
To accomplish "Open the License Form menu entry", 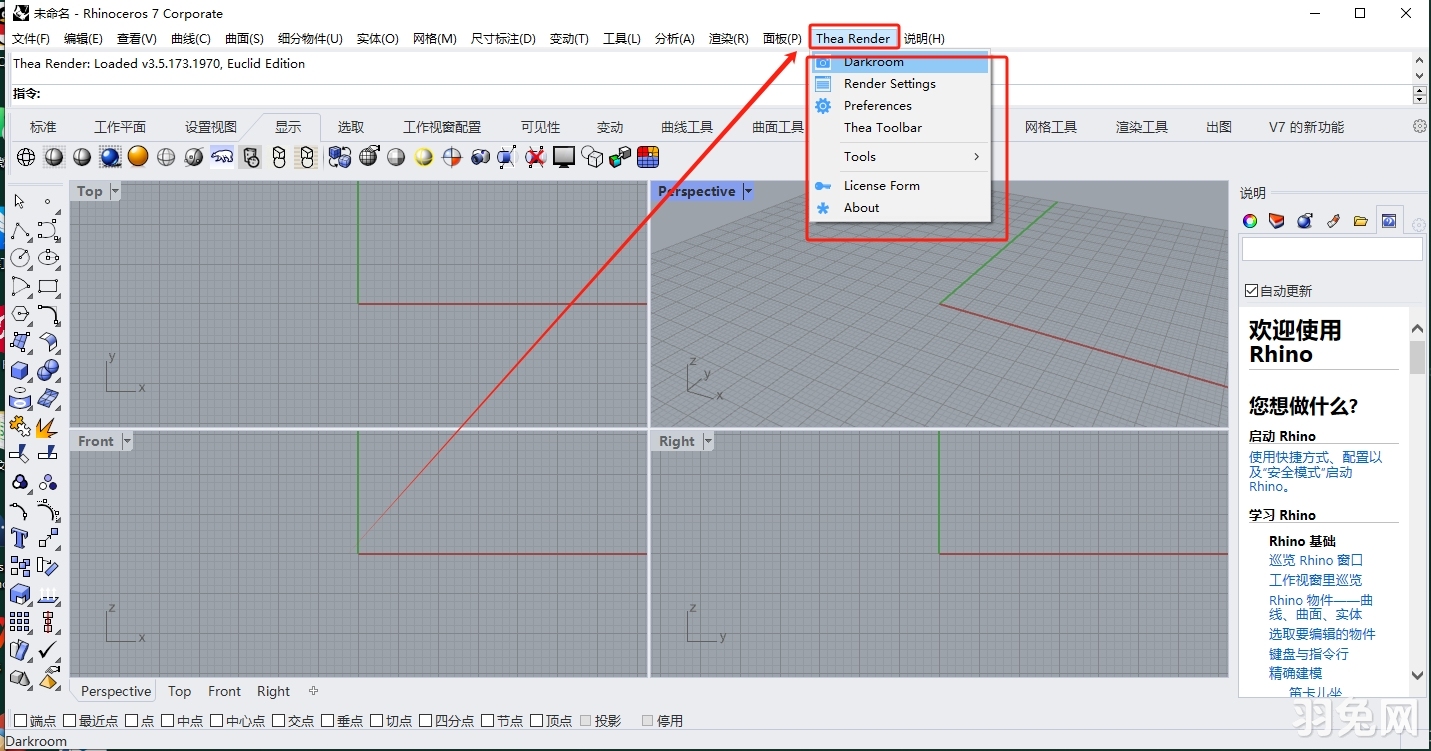I will [882, 185].
